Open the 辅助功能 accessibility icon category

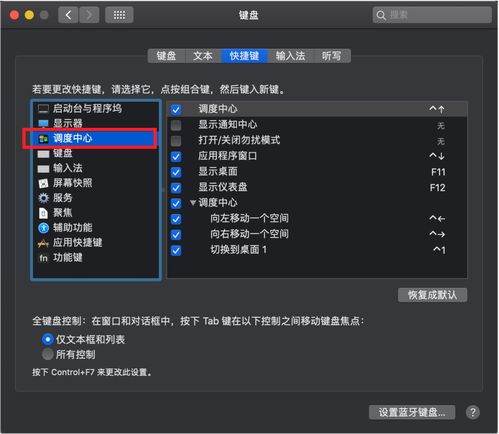click(x=43, y=228)
